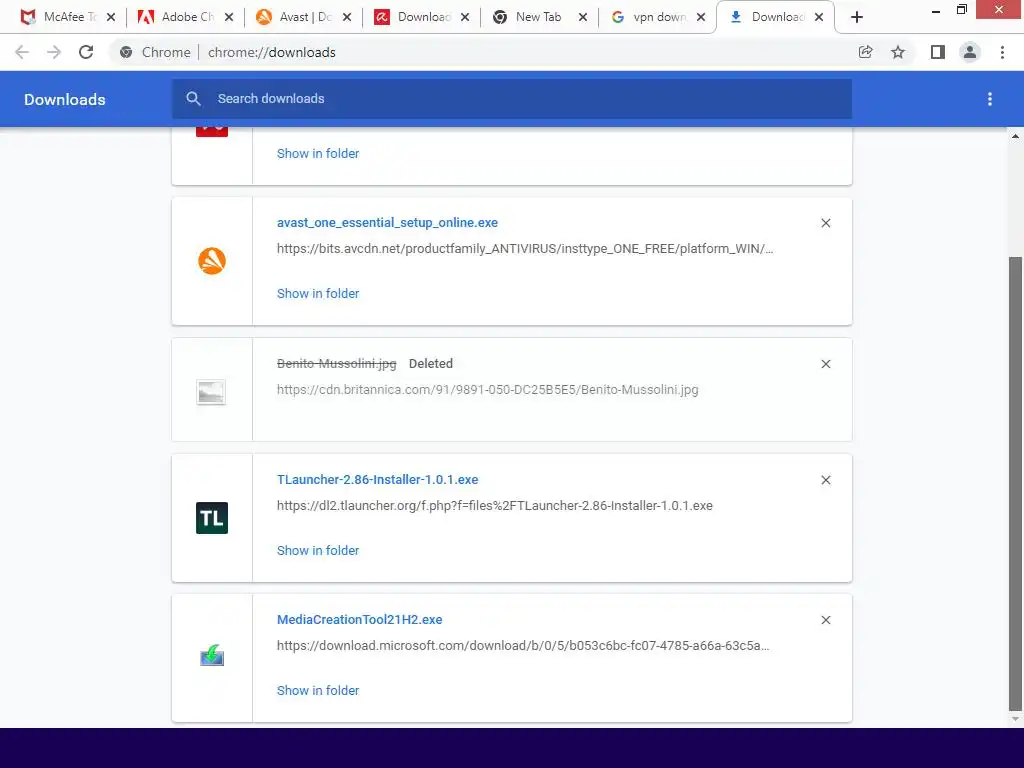Screen dimensions: 1024x768
Task: Open MediaCreationTool21H2.exe file link
Action: (x=360, y=620)
